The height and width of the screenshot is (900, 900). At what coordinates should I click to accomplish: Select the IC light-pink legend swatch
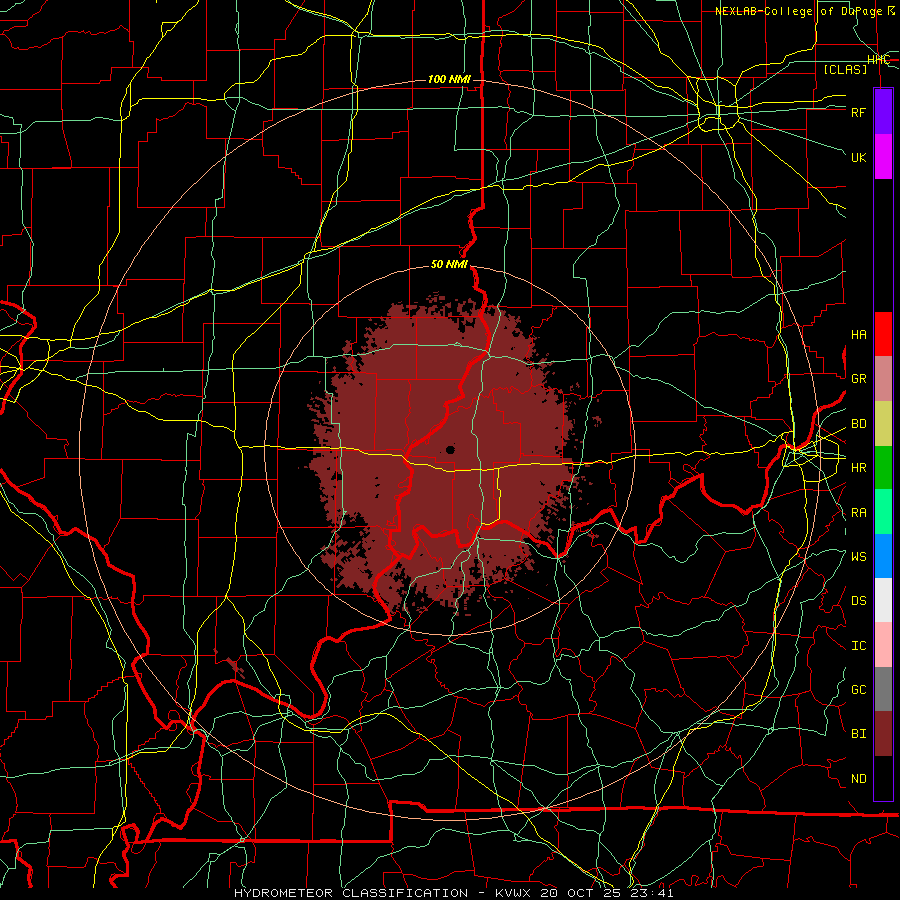tap(883, 645)
